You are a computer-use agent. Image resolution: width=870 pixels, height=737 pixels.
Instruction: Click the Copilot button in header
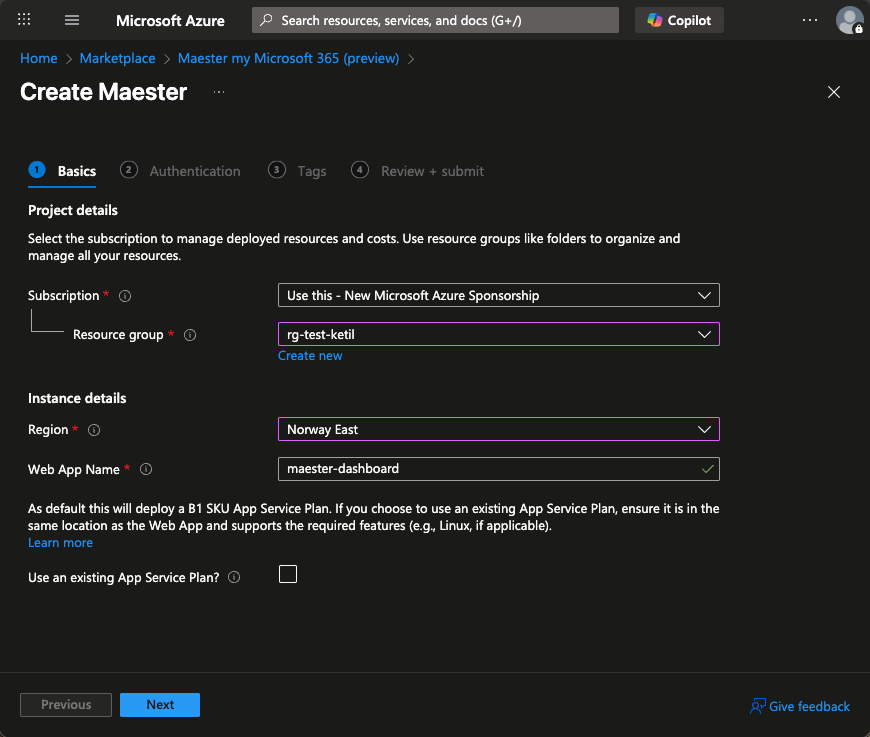tap(679, 20)
